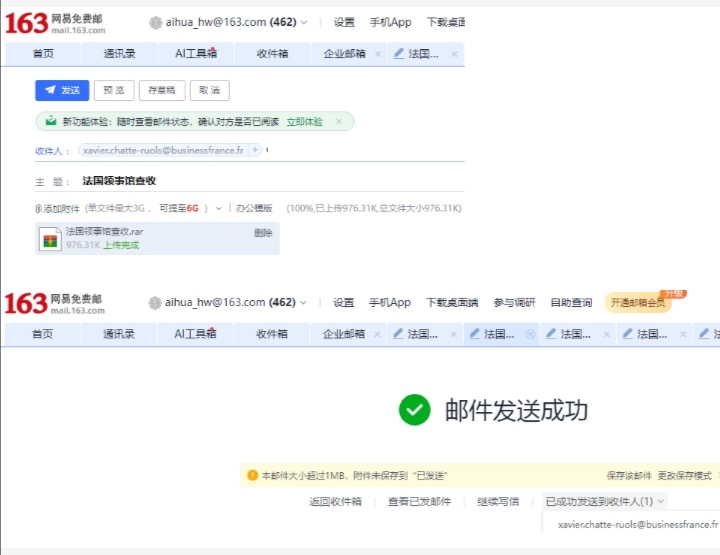Open the 收件箱 tab in the compose screen
720x555 pixels.
pyautogui.click(x=272, y=54)
